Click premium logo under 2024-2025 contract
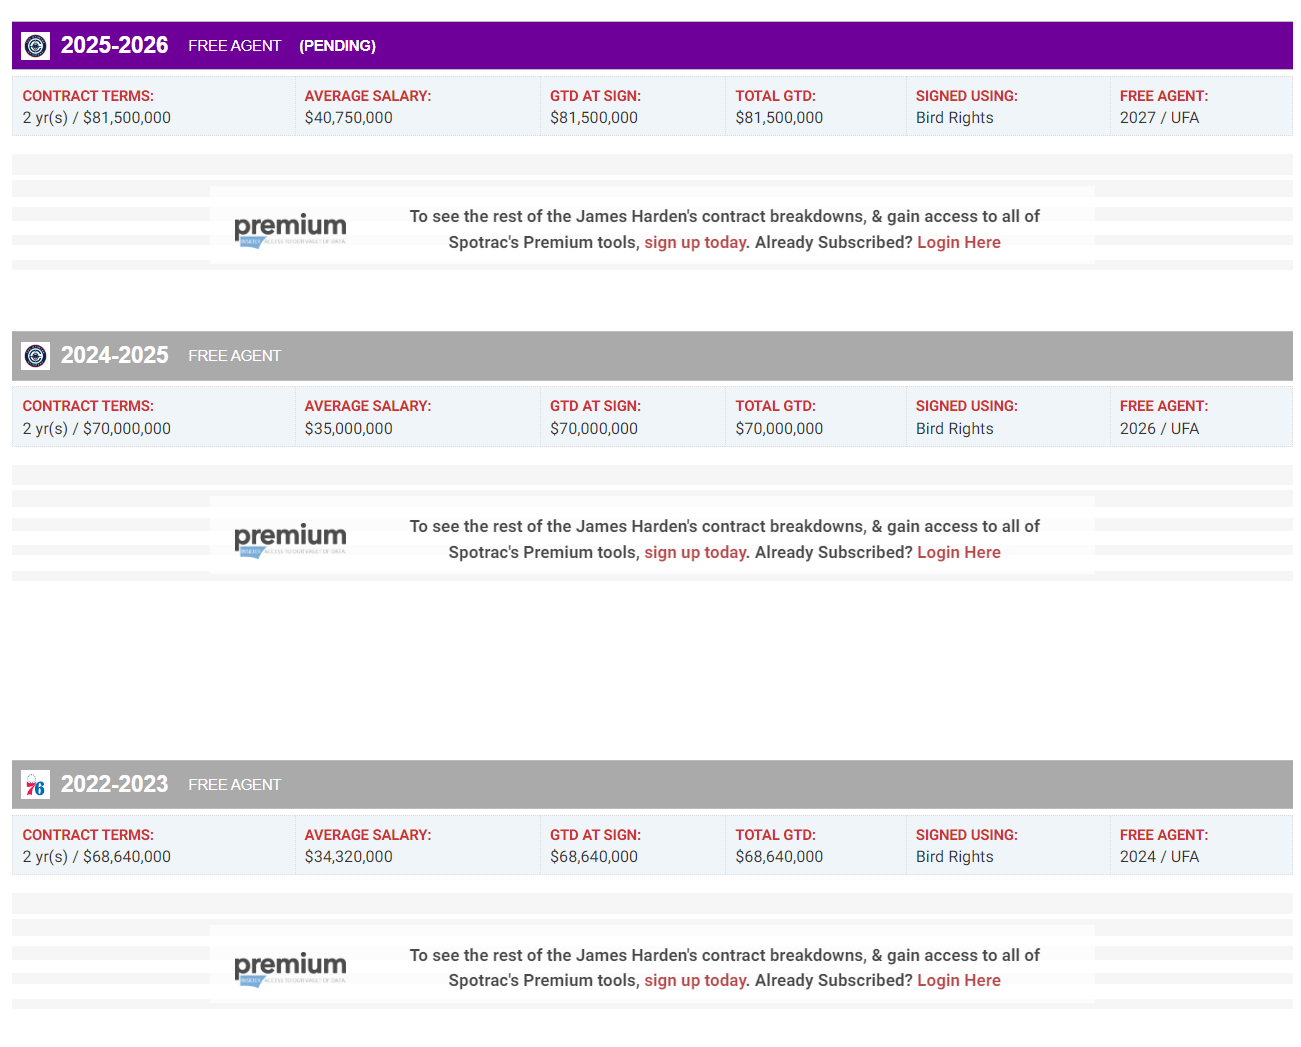Viewport: 1301px width, 1047px height. click(x=290, y=540)
